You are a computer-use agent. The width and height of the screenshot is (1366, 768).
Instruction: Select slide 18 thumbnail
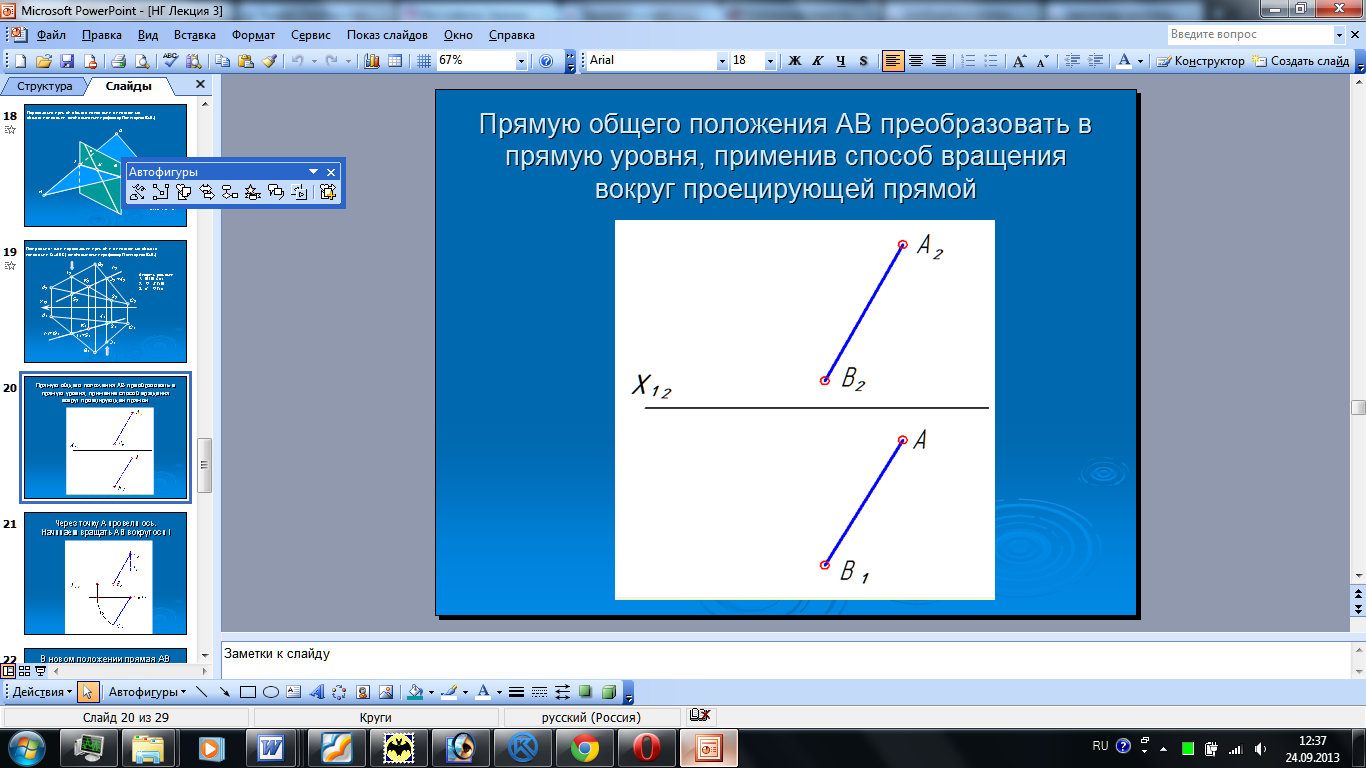105,165
